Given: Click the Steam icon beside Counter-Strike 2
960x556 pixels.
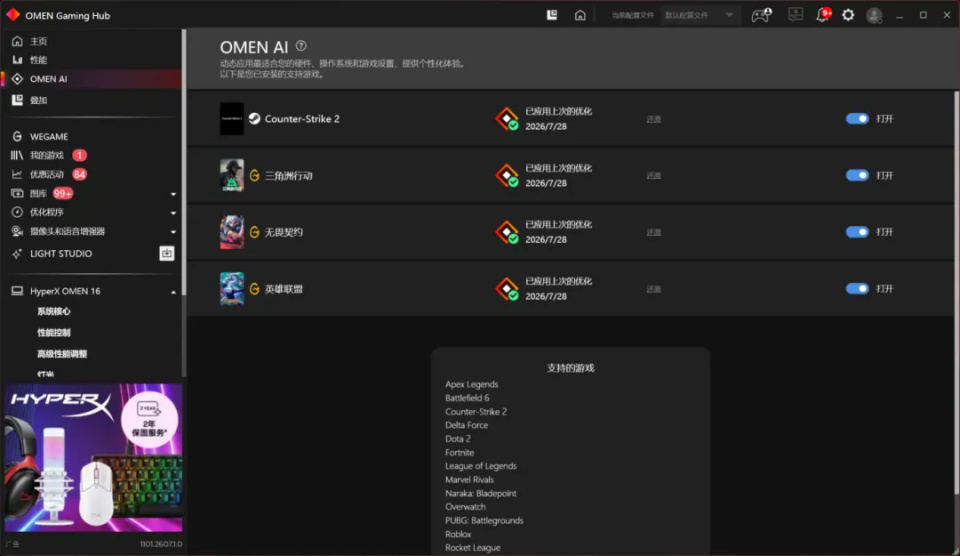Looking at the screenshot, I should coord(254,119).
